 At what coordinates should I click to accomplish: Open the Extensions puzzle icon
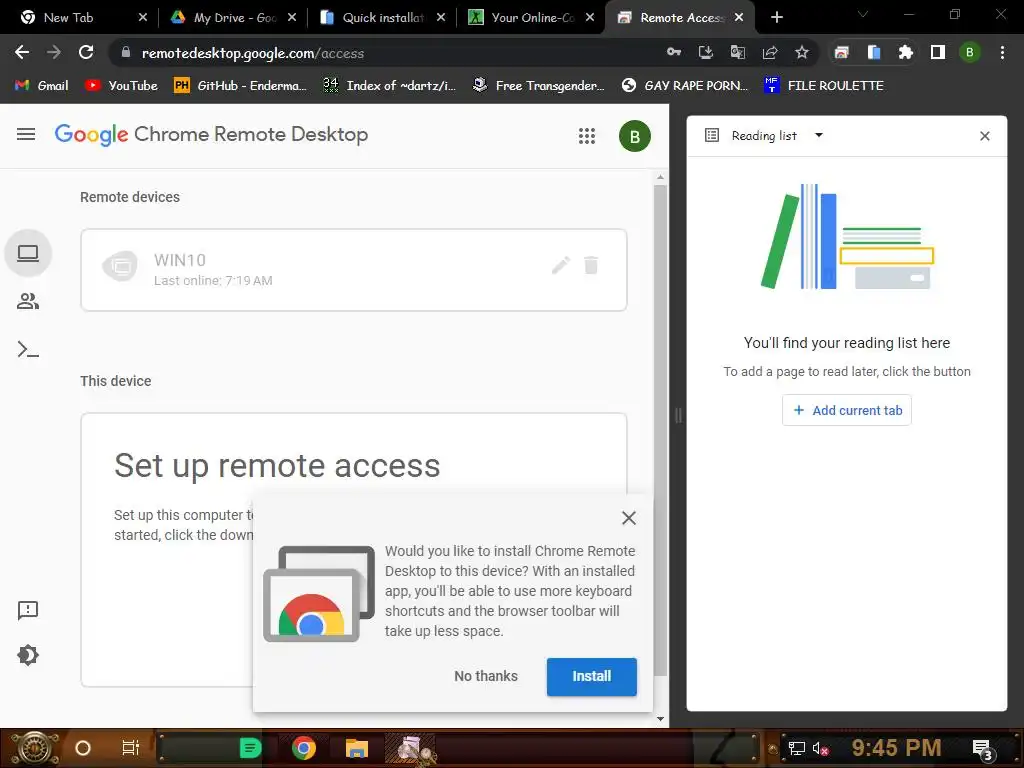(906, 52)
